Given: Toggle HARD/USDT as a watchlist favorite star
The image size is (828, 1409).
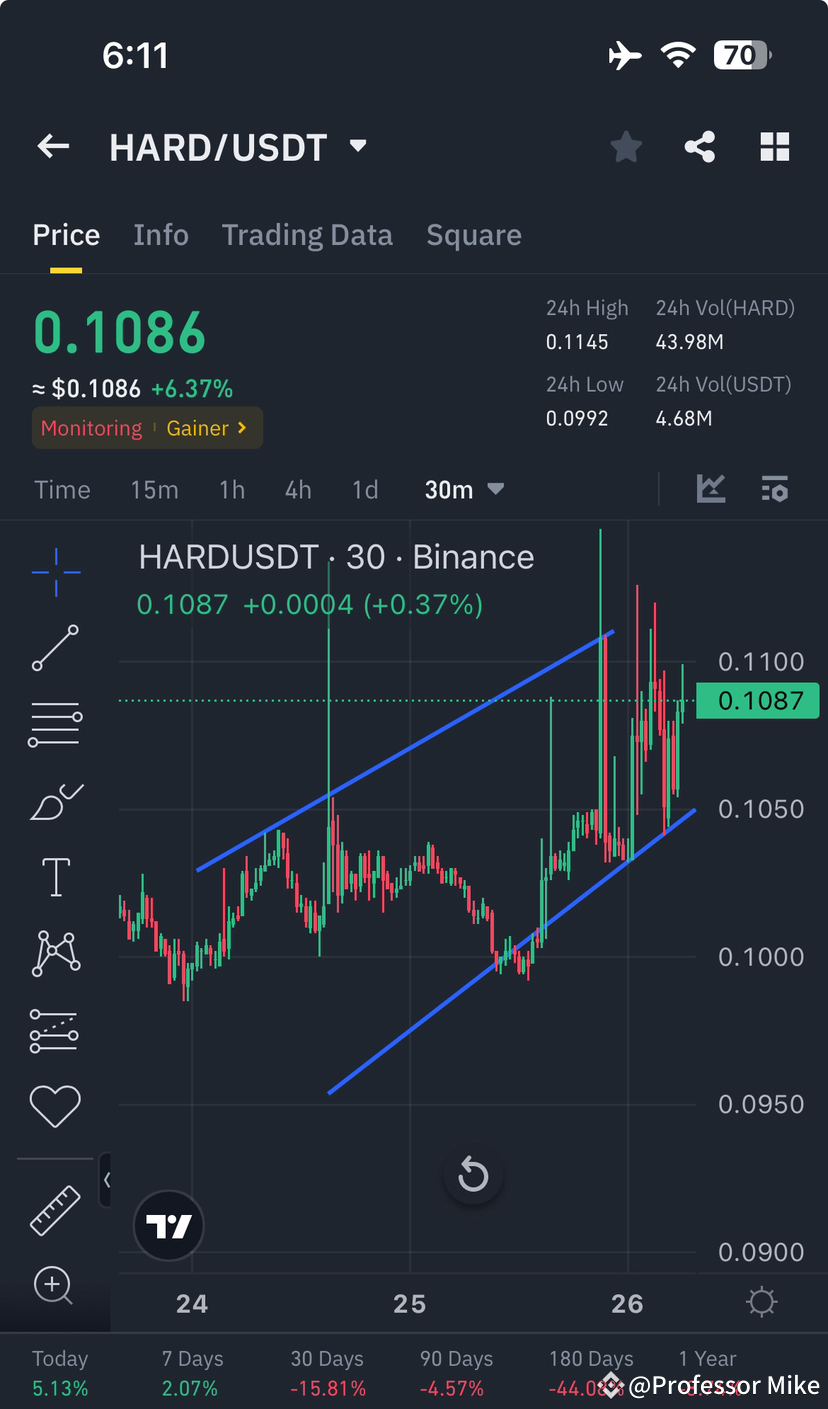Looking at the screenshot, I should [626, 146].
